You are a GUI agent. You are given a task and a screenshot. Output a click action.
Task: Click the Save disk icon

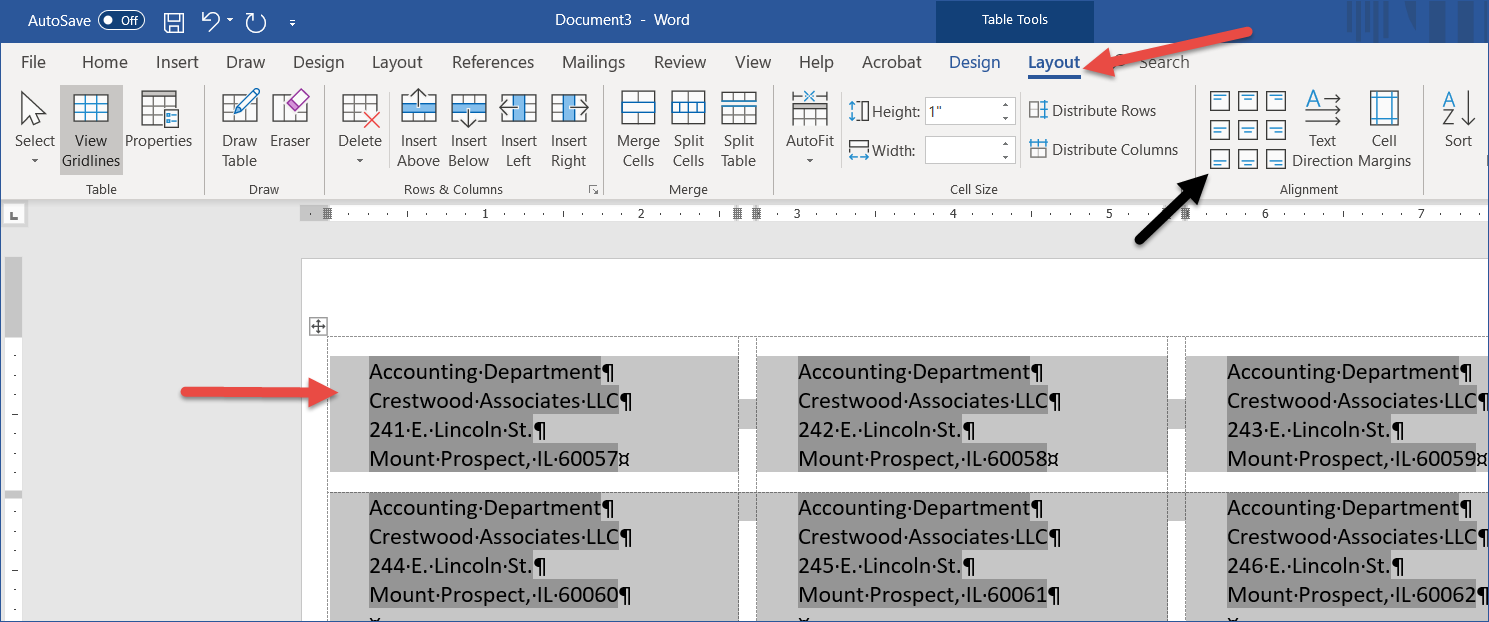pos(174,20)
